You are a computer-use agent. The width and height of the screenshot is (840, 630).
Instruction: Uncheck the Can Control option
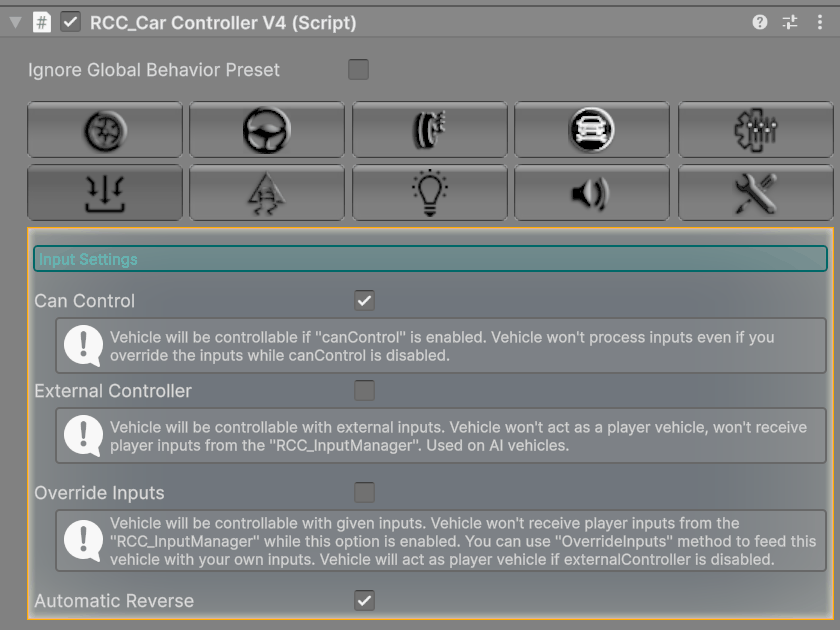pyautogui.click(x=364, y=301)
